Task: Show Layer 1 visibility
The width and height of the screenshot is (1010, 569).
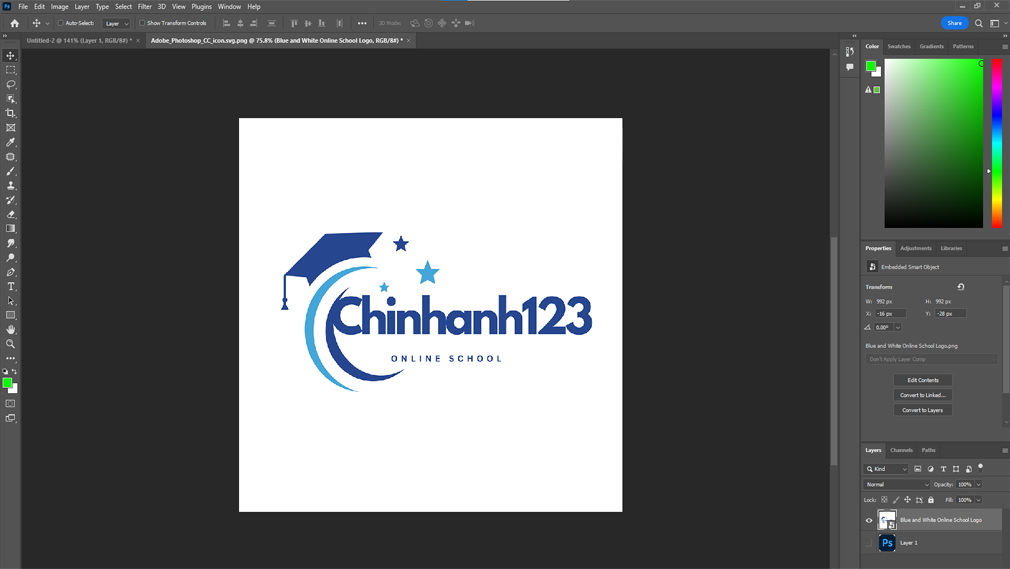Action: [x=869, y=543]
